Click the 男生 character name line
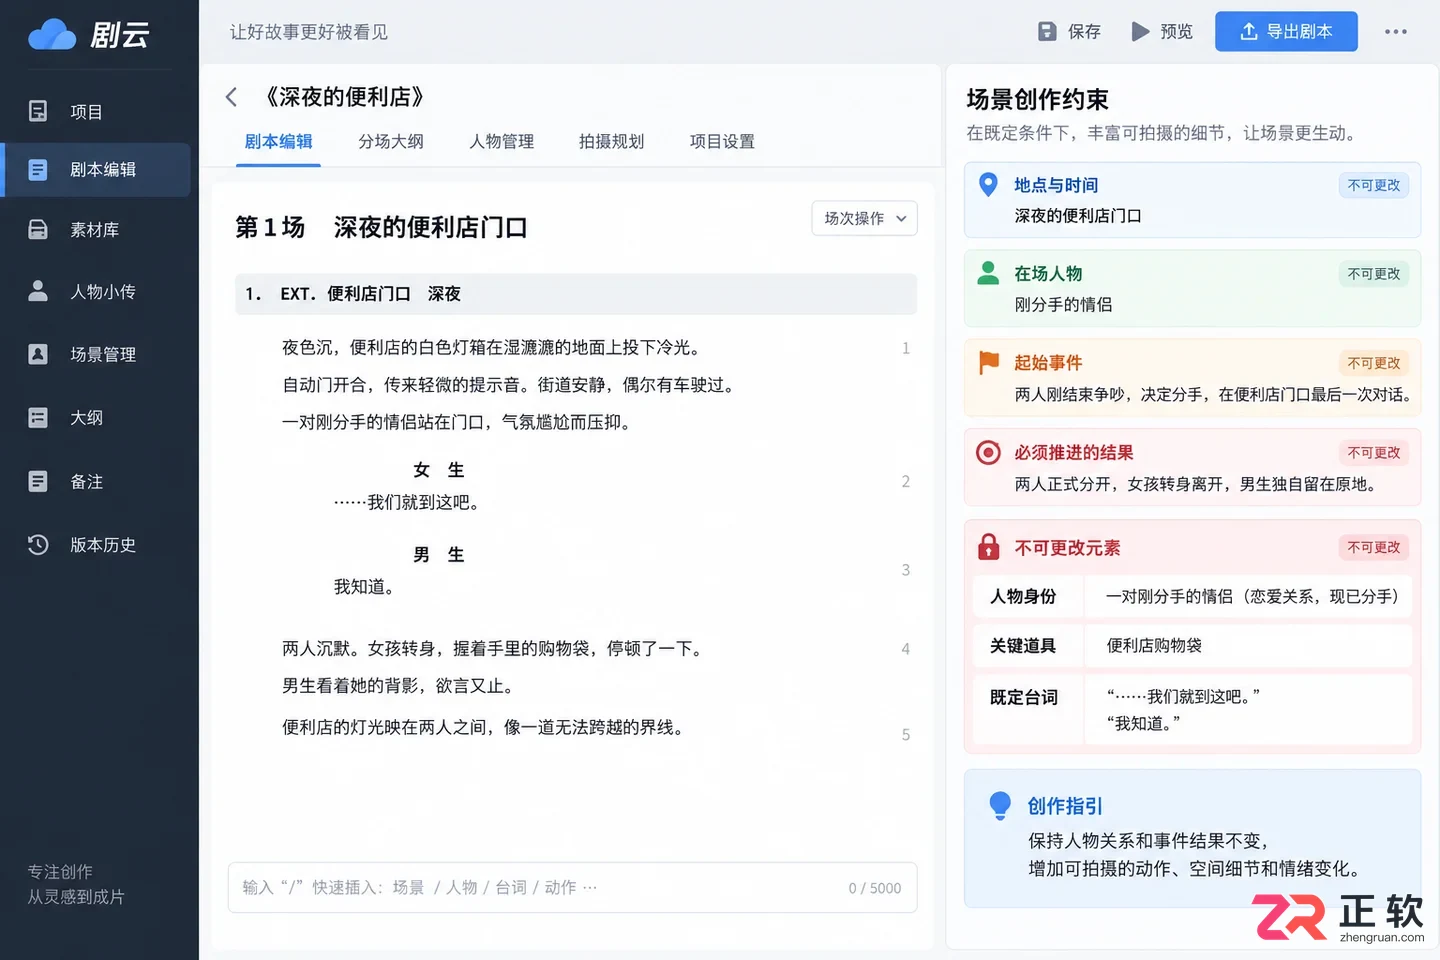Screen dimensions: 1440x960 click(438, 555)
